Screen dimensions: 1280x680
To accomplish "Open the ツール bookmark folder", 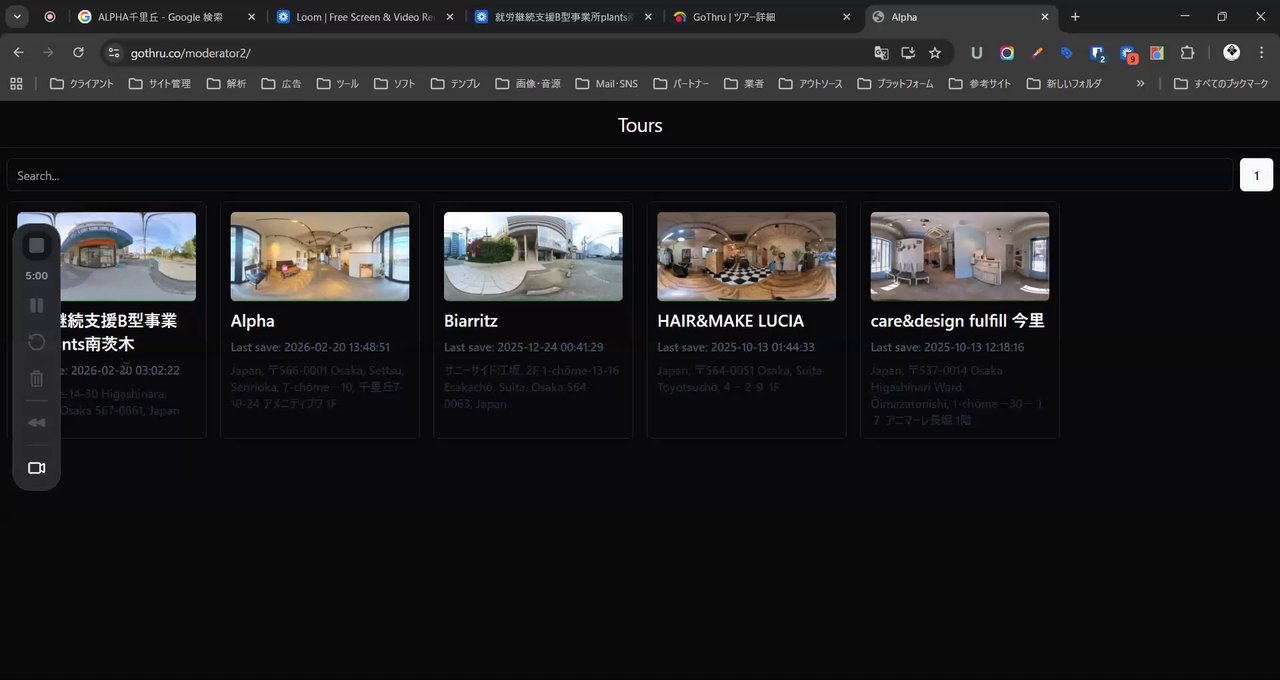I will [x=337, y=84].
